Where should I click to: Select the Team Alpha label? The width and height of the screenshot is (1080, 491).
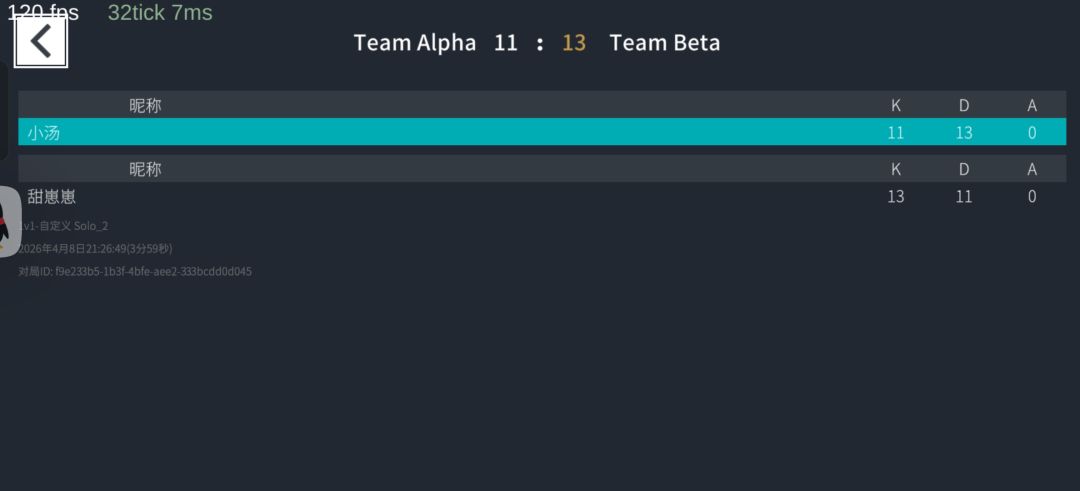pyautogui.click(x=415, y=43)
